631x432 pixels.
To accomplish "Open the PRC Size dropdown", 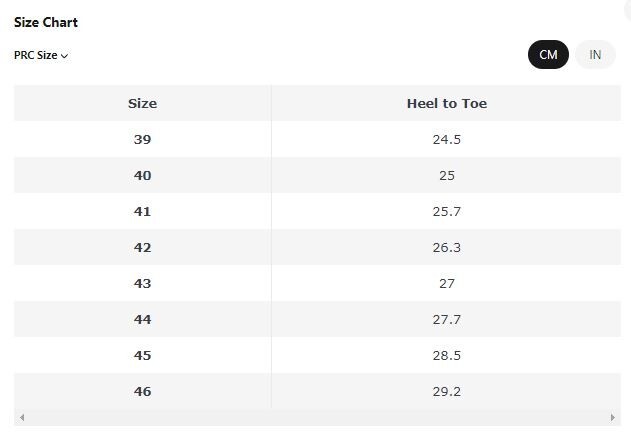I will pyautogui.click(x=41, y=55).
